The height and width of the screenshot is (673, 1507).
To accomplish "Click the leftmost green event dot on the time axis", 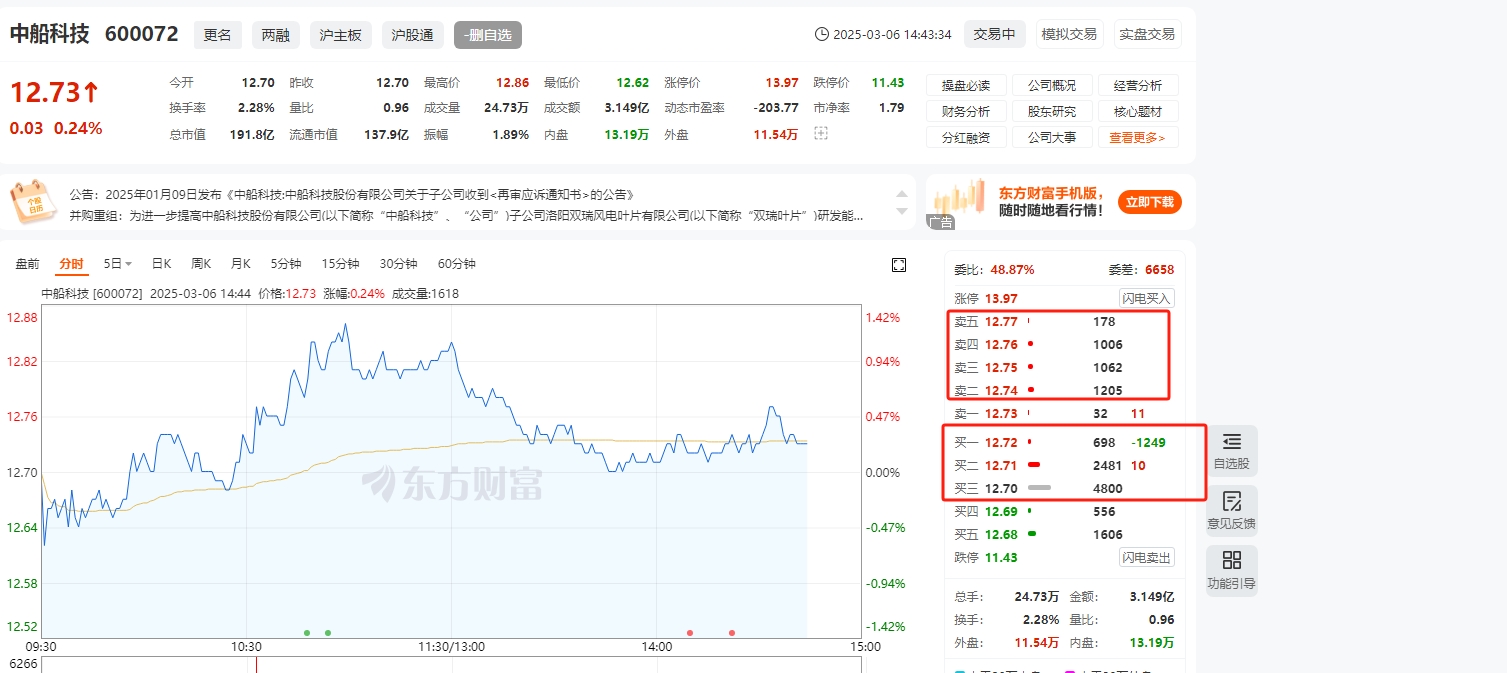I will [x=307, y=633].
